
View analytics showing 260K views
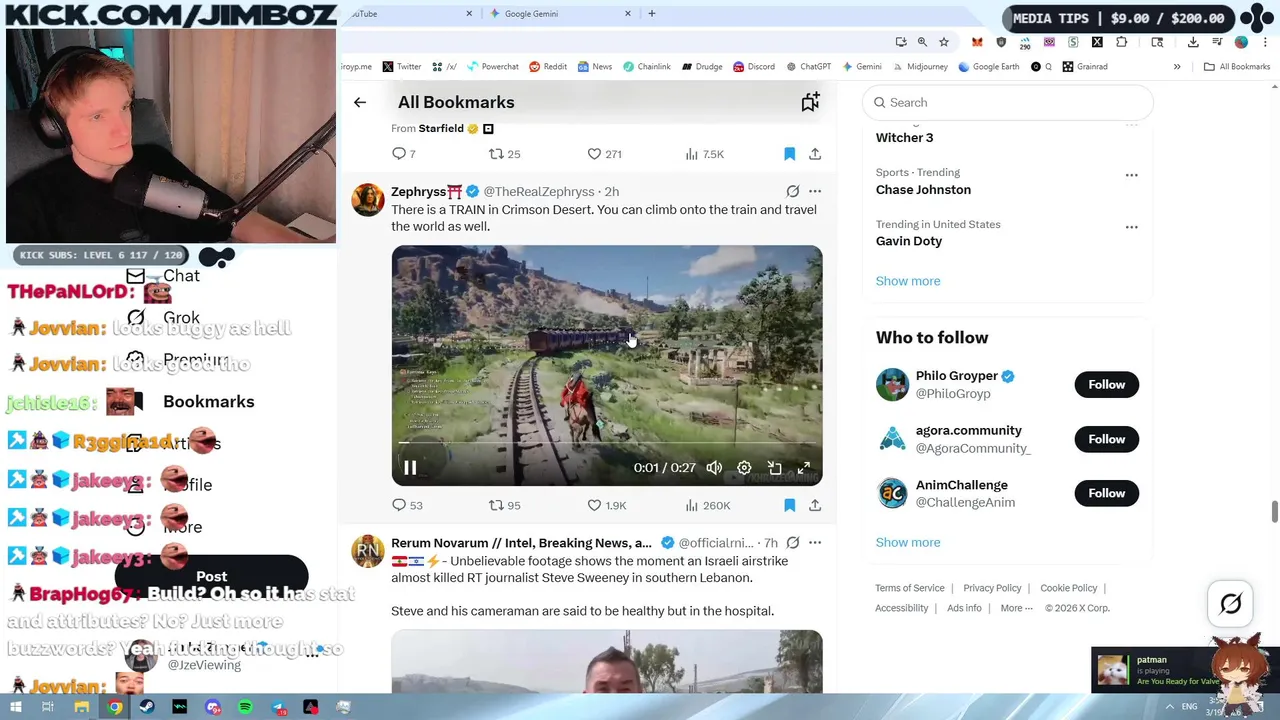click(708, 505)
